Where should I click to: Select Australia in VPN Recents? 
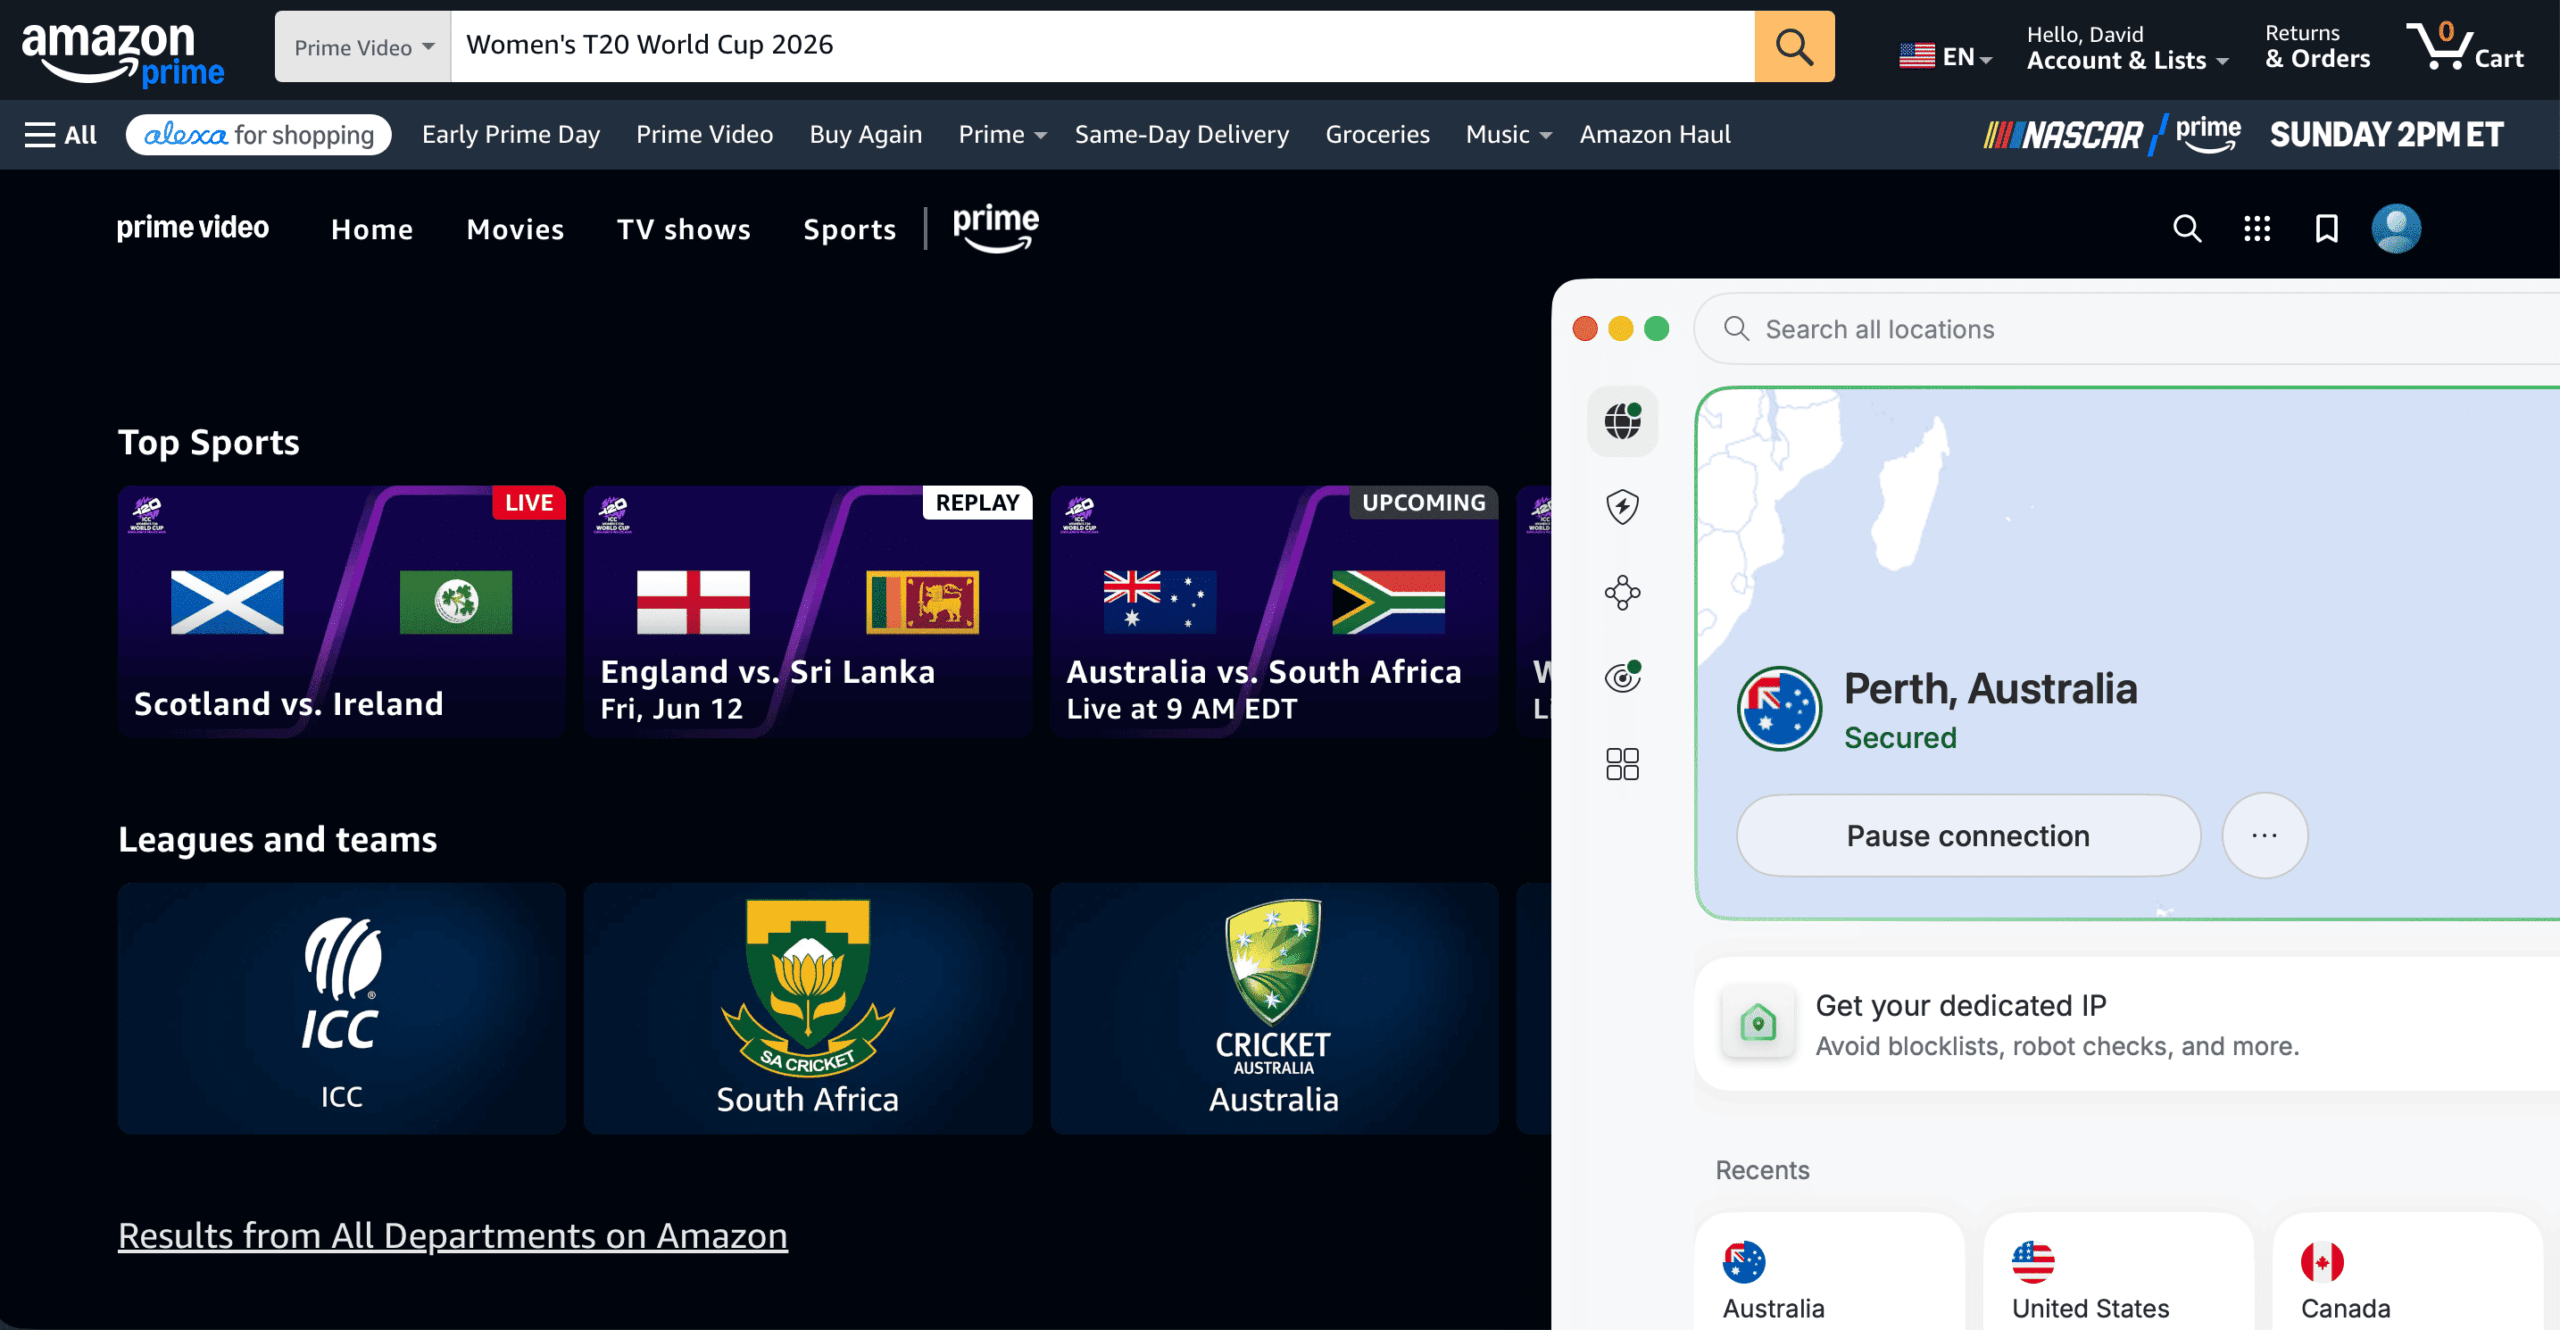point(1829,1273)
